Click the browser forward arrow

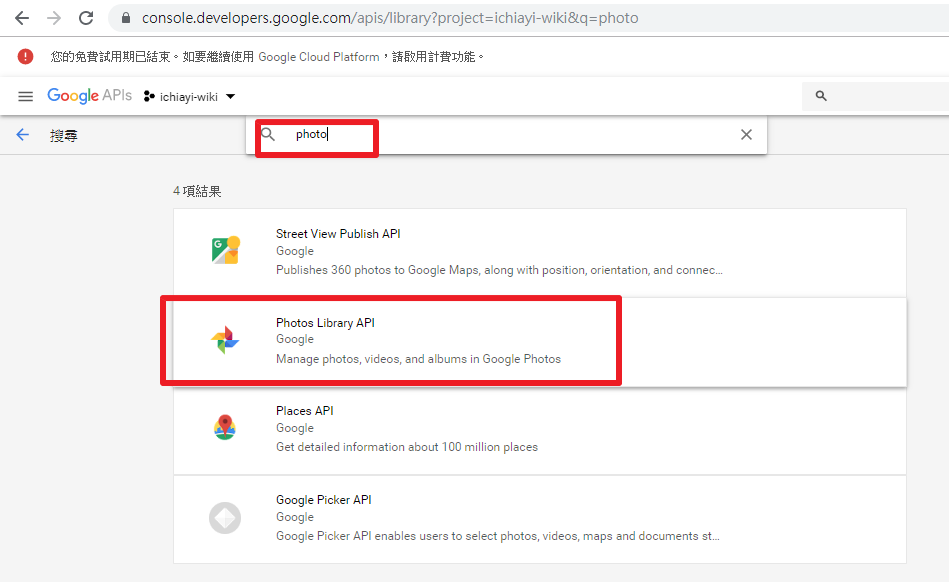[54, 18]
